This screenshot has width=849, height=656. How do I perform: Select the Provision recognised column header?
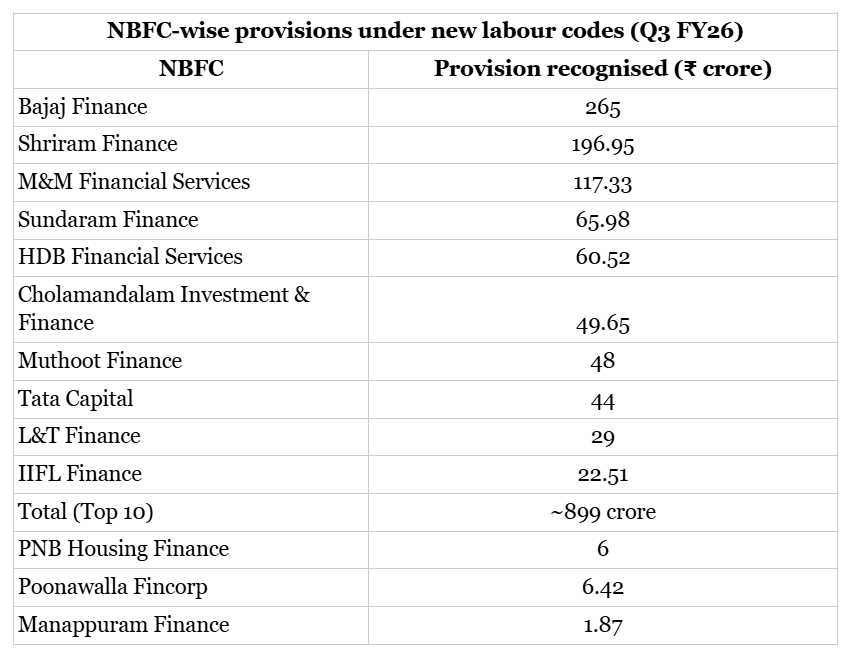pos(602,69)
